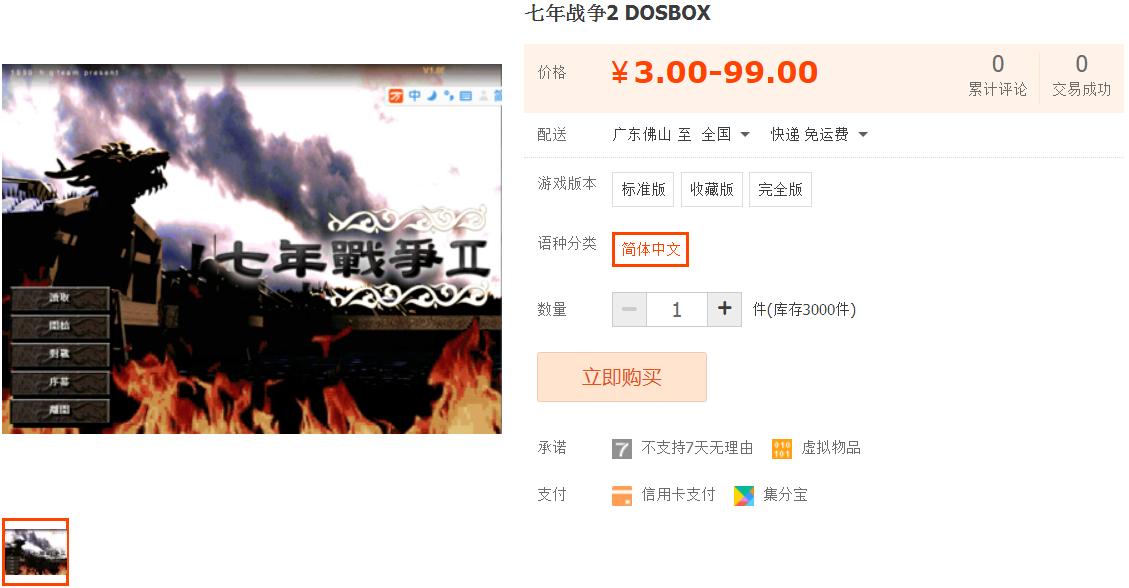1129x588 pixels.
Task: Click the 7-day no-return policy icon
Action: [x=621, y=449]
